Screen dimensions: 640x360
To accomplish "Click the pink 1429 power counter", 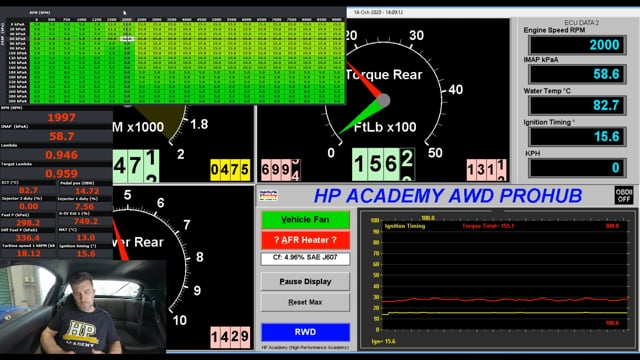I will (230, 337).
